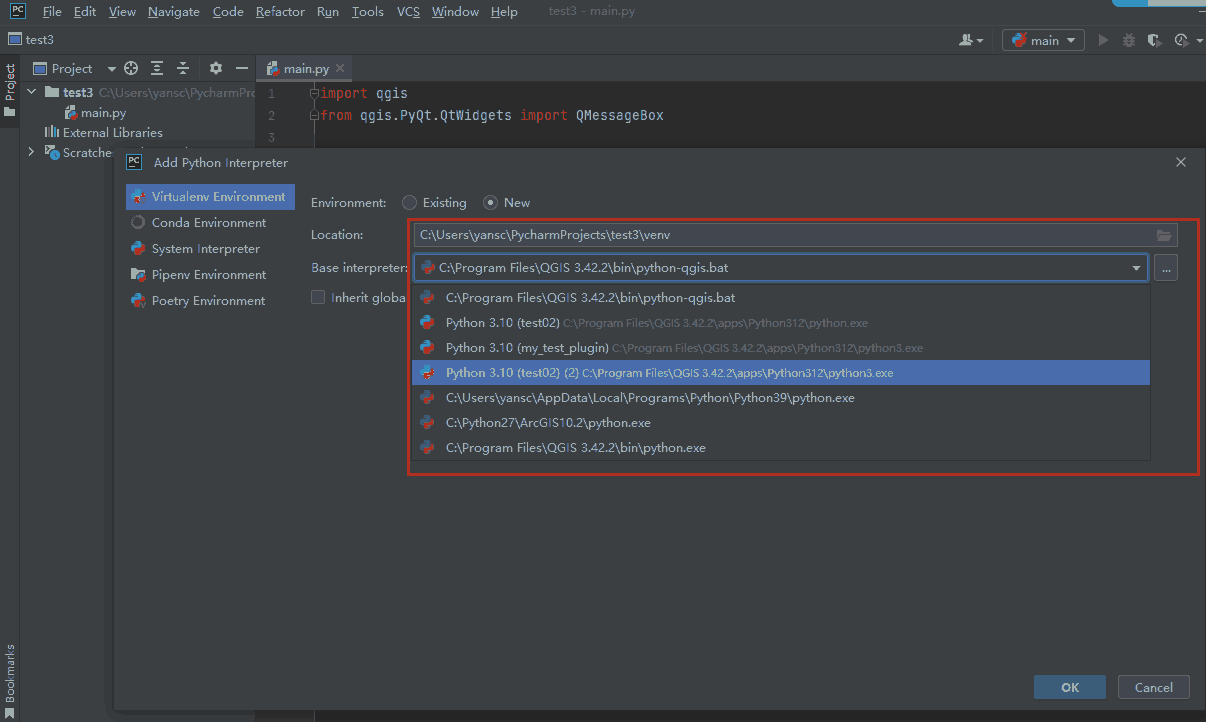The height and width of the screenshot is (722, 1206).
Task: Choose Python 3.10 (test02) (2) option
Action: click(781, 373)
